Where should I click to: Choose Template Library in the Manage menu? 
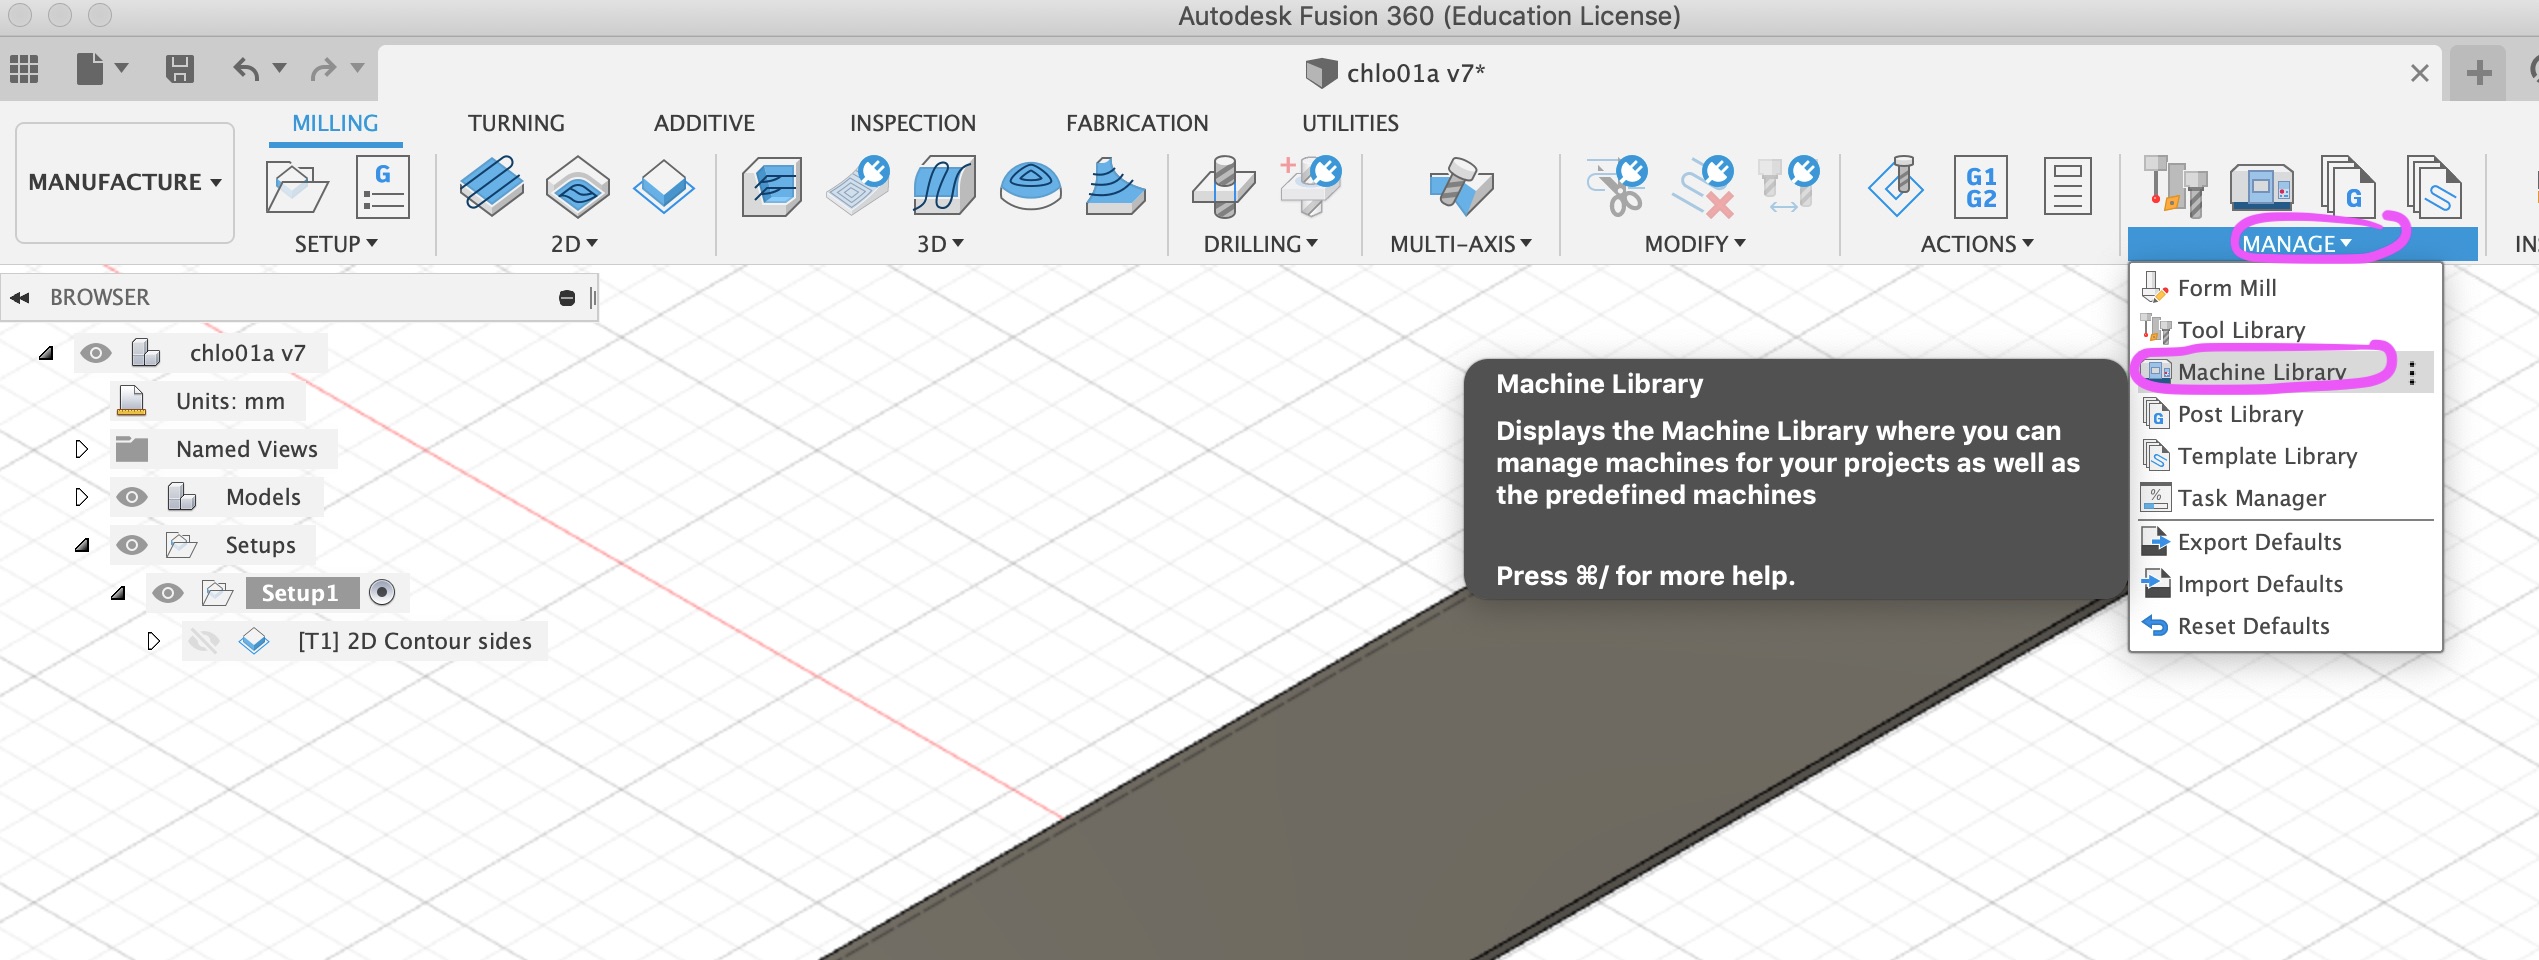2285,456
